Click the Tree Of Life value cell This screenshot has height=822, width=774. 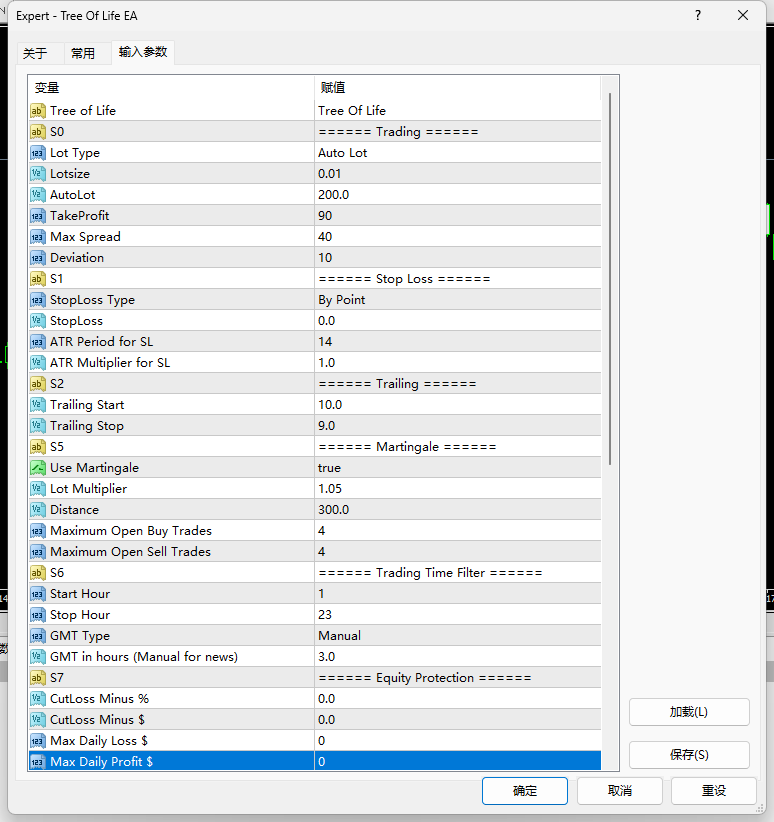458,111
